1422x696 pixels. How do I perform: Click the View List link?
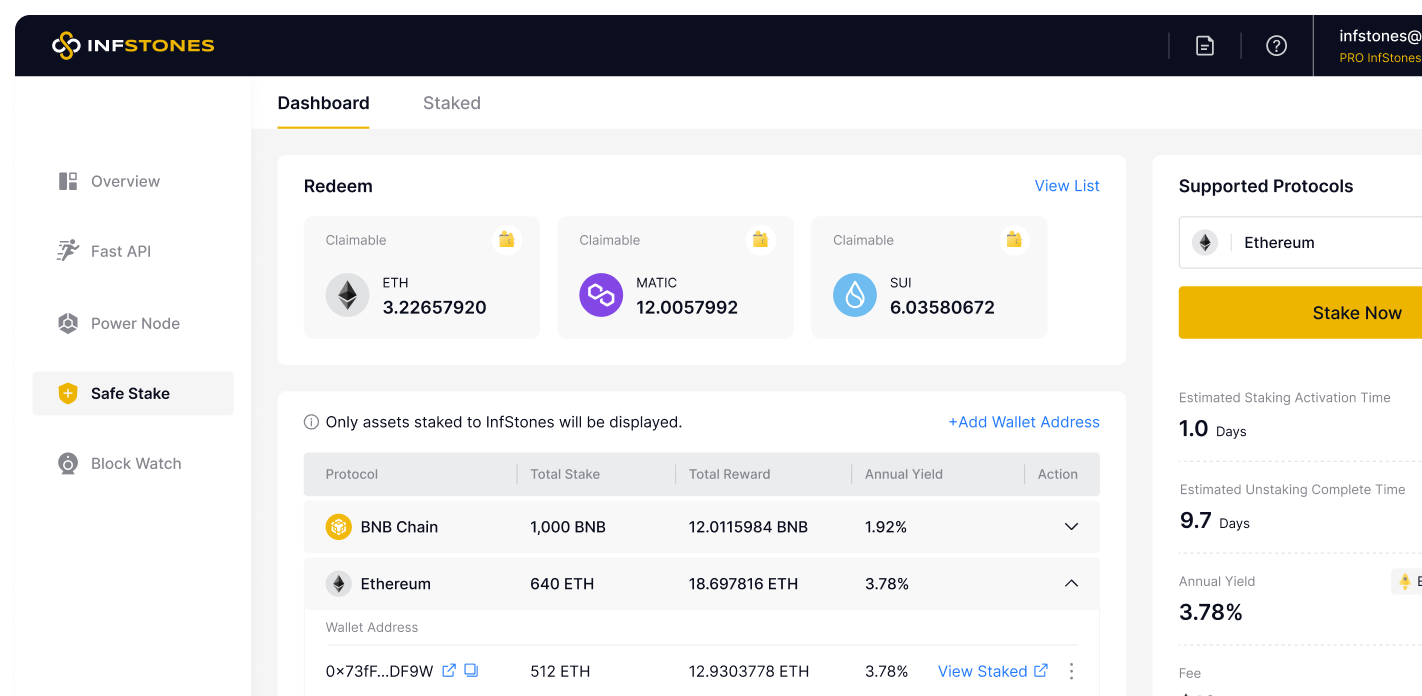click(x=1067, y=186)
